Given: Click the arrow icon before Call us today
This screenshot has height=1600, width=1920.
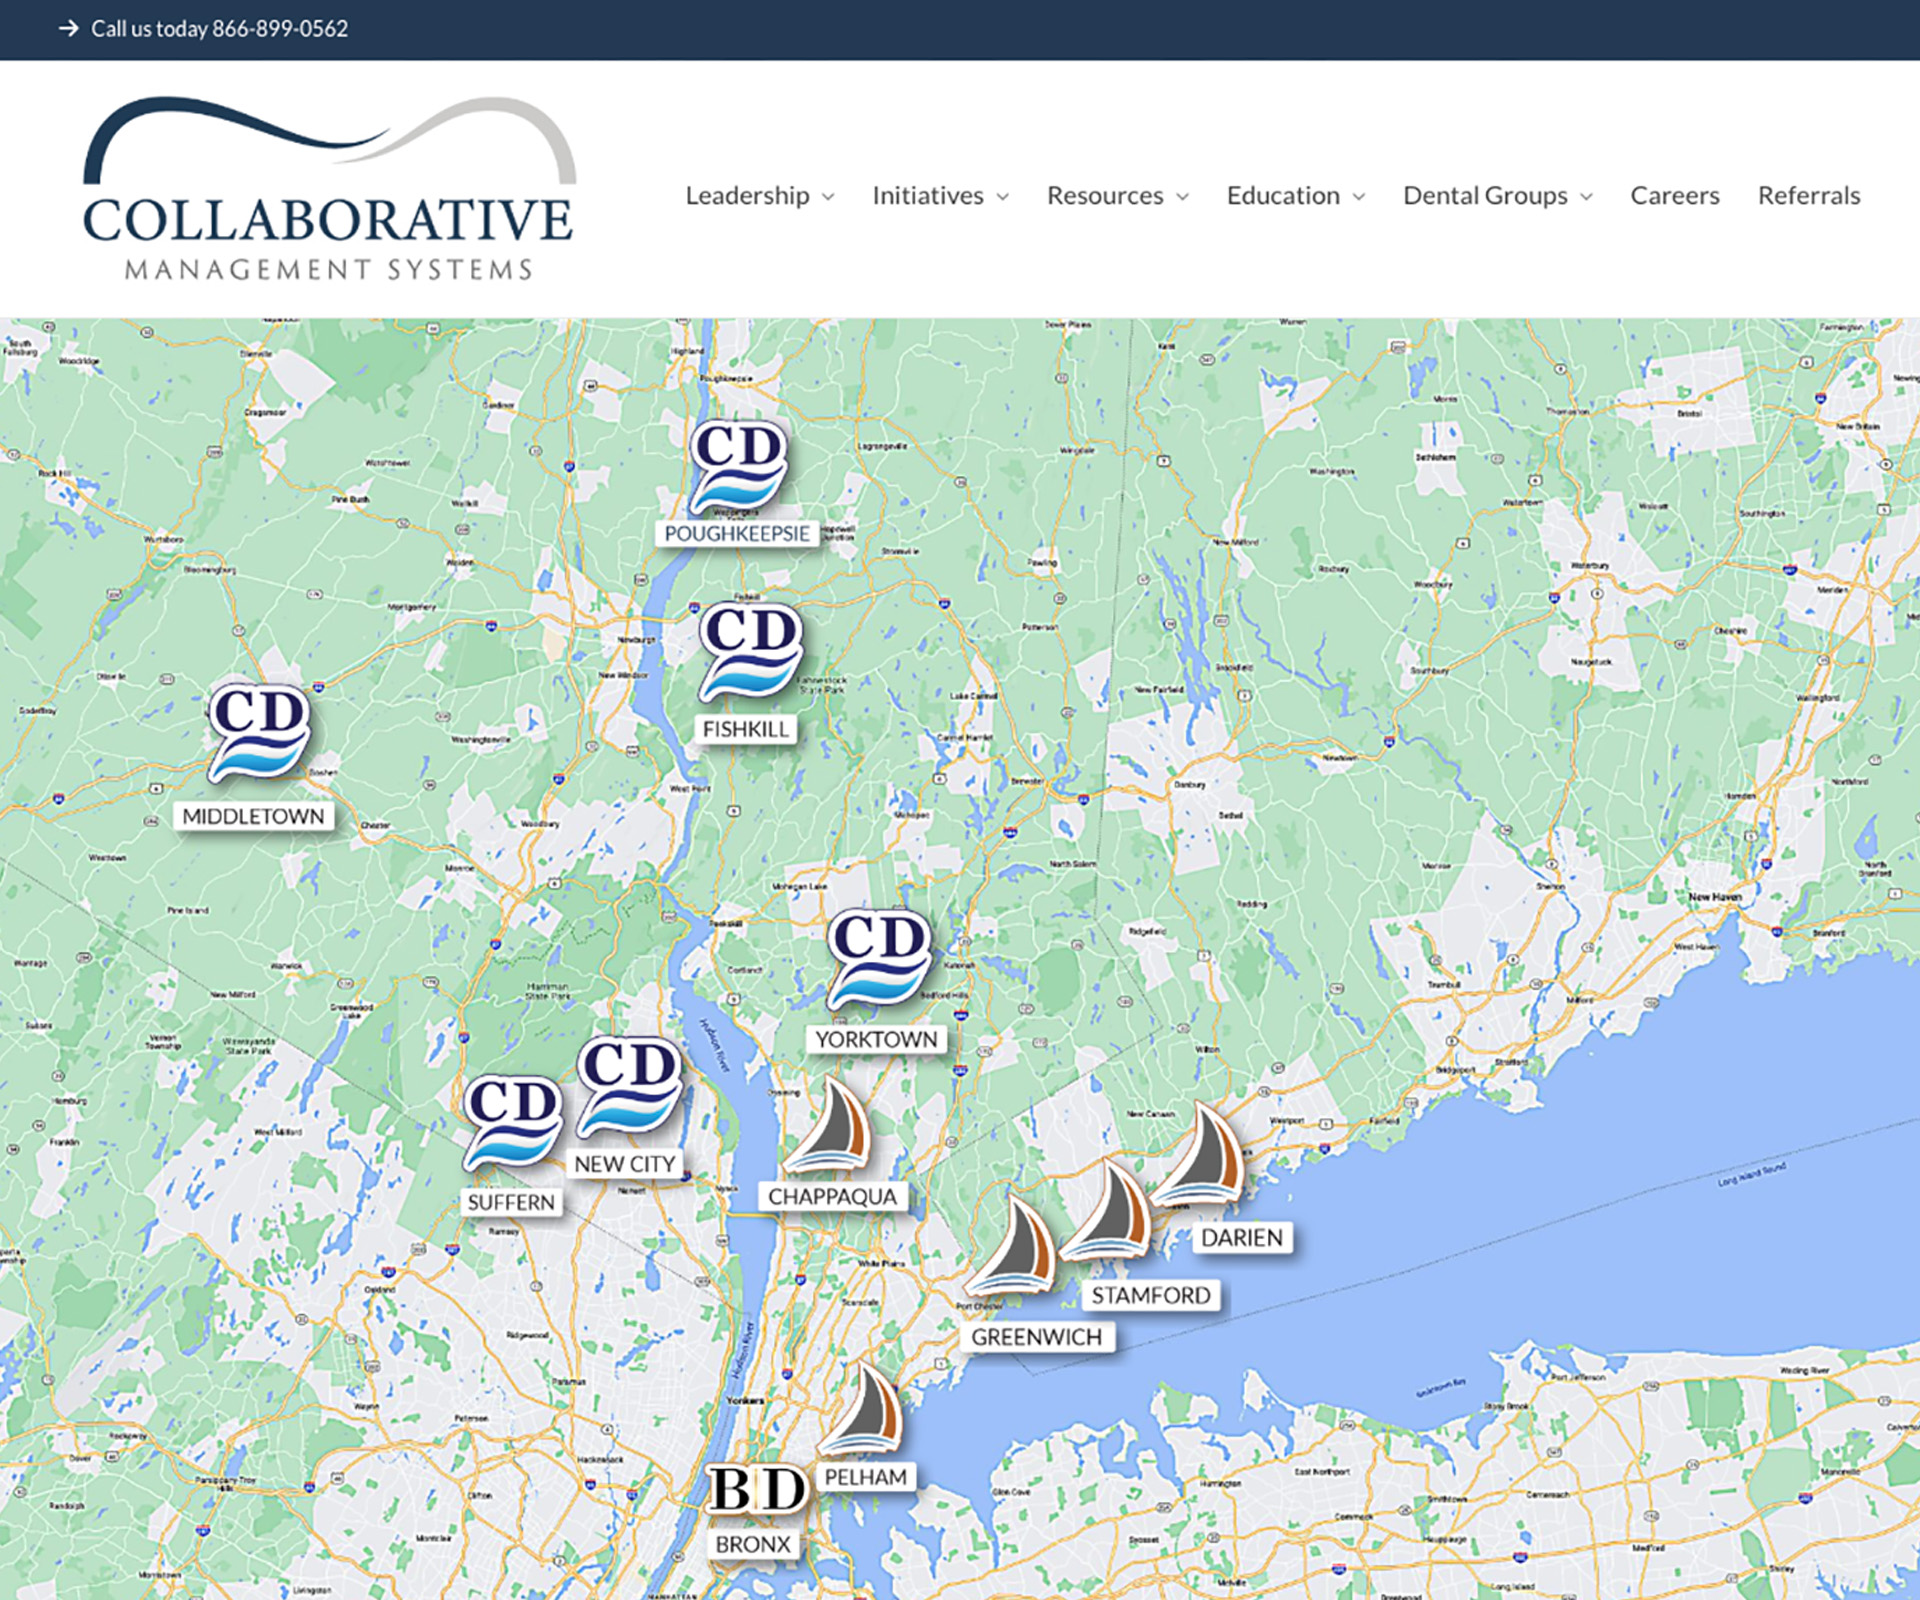Looking at the screenshot, I should tap(68, 29).
